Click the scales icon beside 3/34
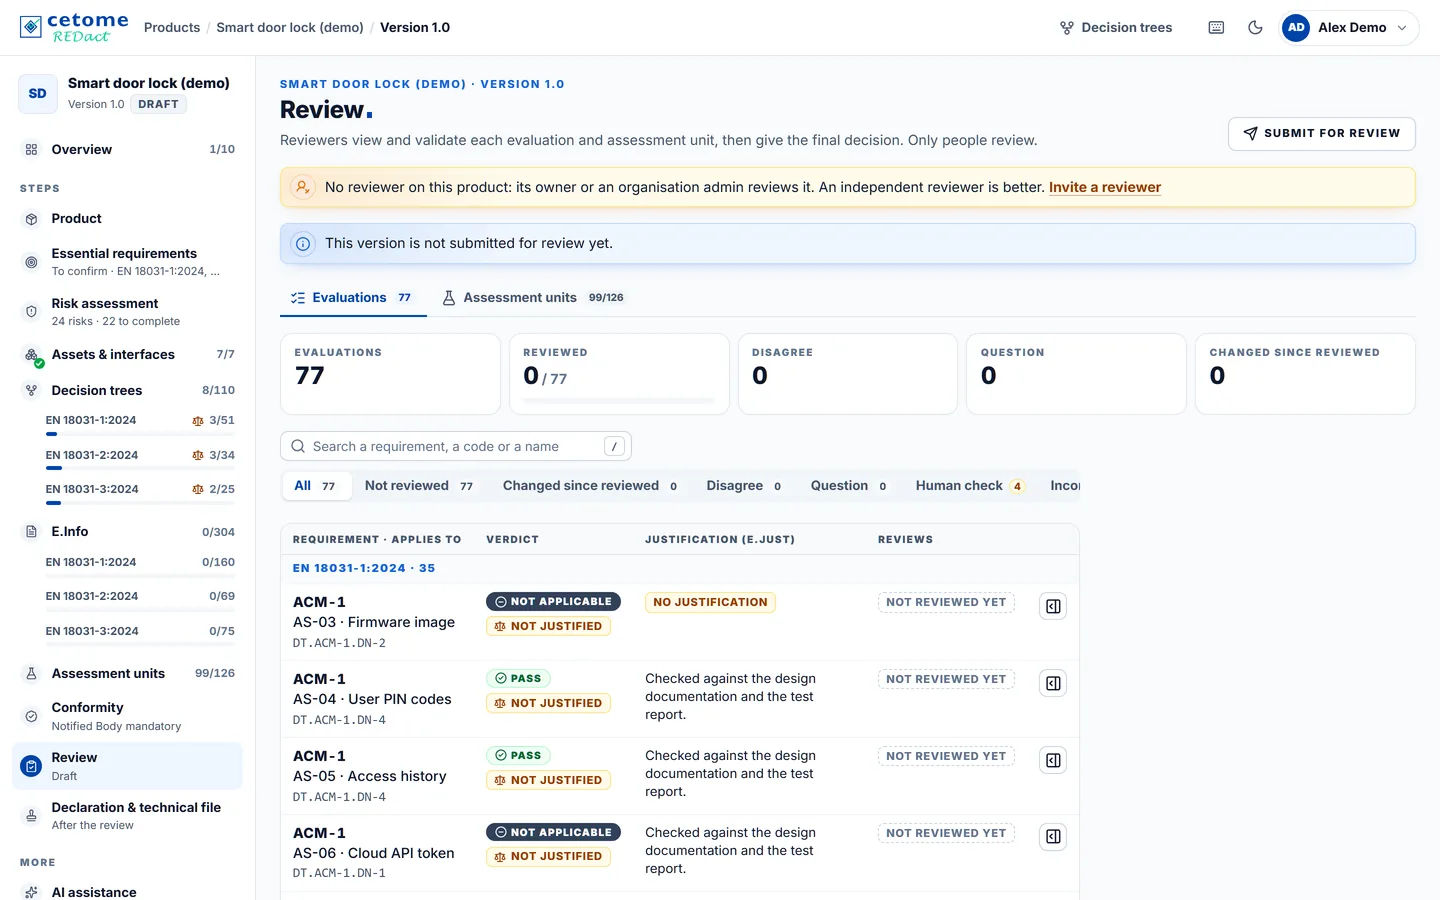This screenshot has width=1440, height=900. 198,455
